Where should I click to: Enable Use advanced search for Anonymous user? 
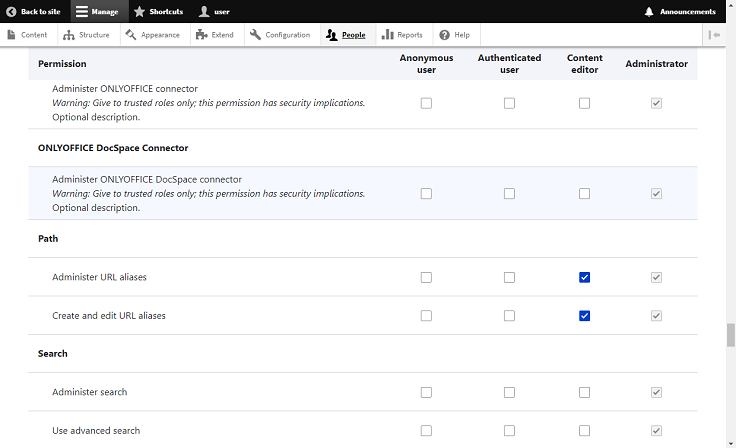(x=426, y=431)
